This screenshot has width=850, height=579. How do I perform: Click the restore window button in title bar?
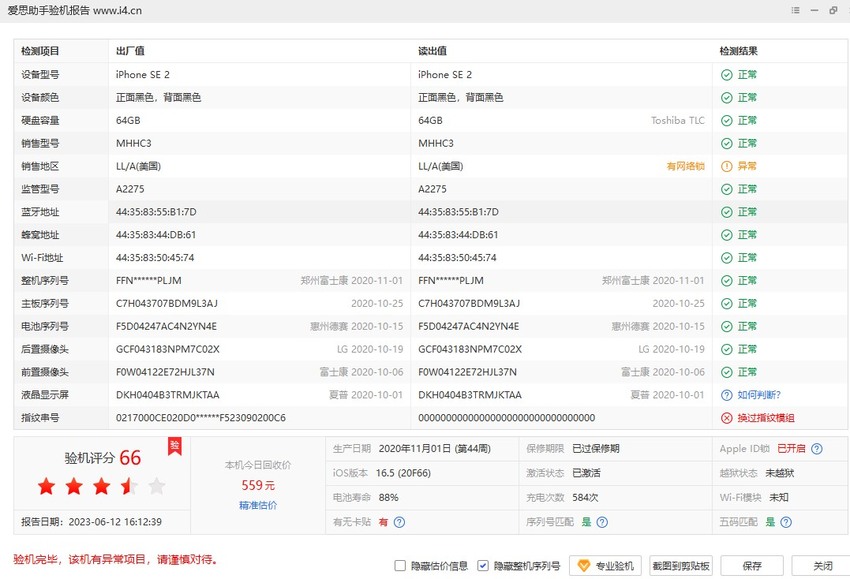(833, 10)
